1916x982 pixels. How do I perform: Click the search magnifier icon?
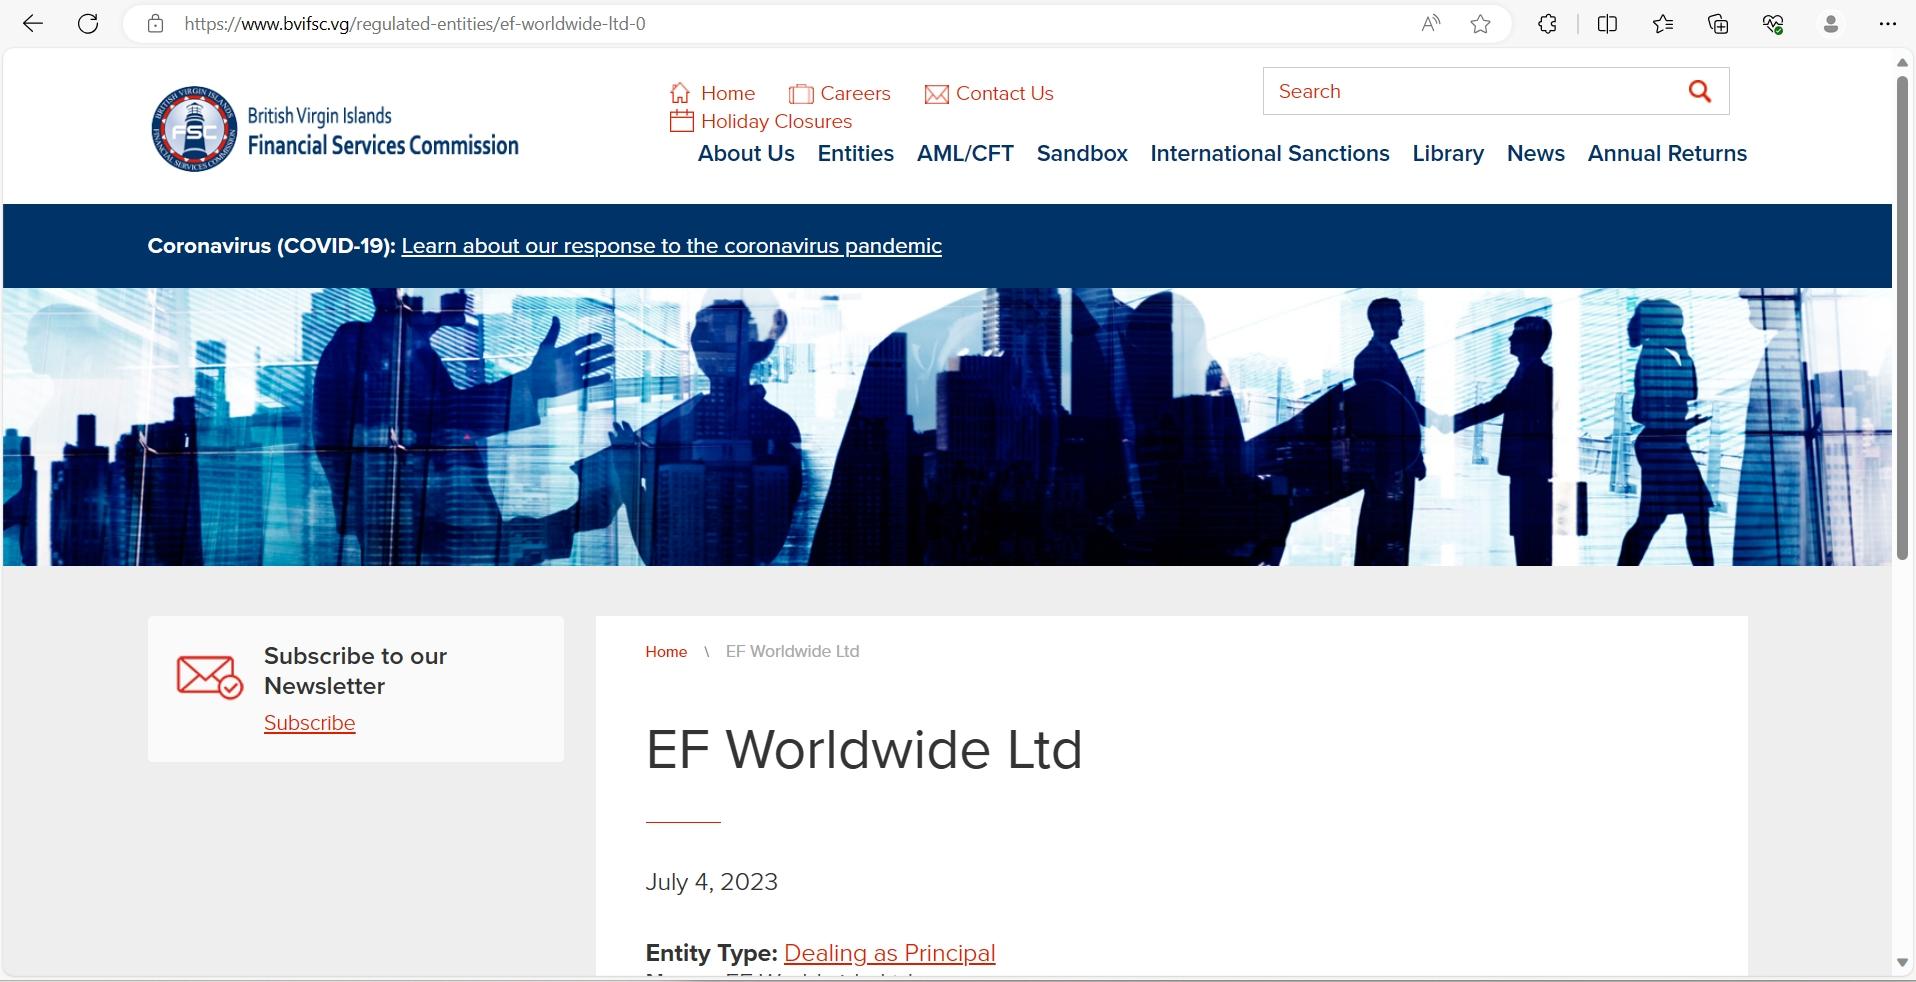tap(1700, 92)
